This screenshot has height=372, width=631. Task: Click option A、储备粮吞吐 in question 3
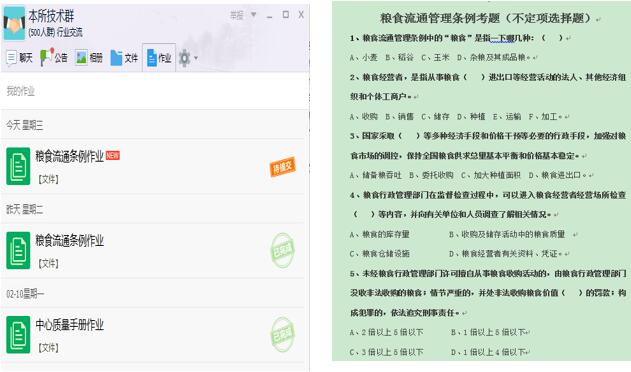375,175
